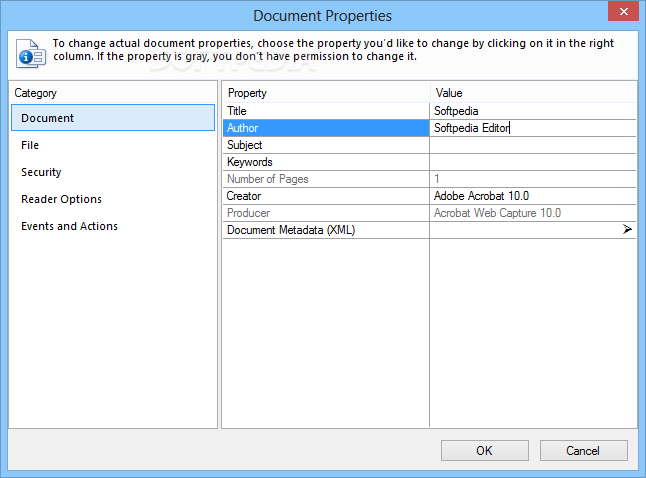Image resolution: width=646 pixels, height=478 pixels.
Task: Choose Events and Actions category
Action: pyautogui.click(x=113, y=226)
